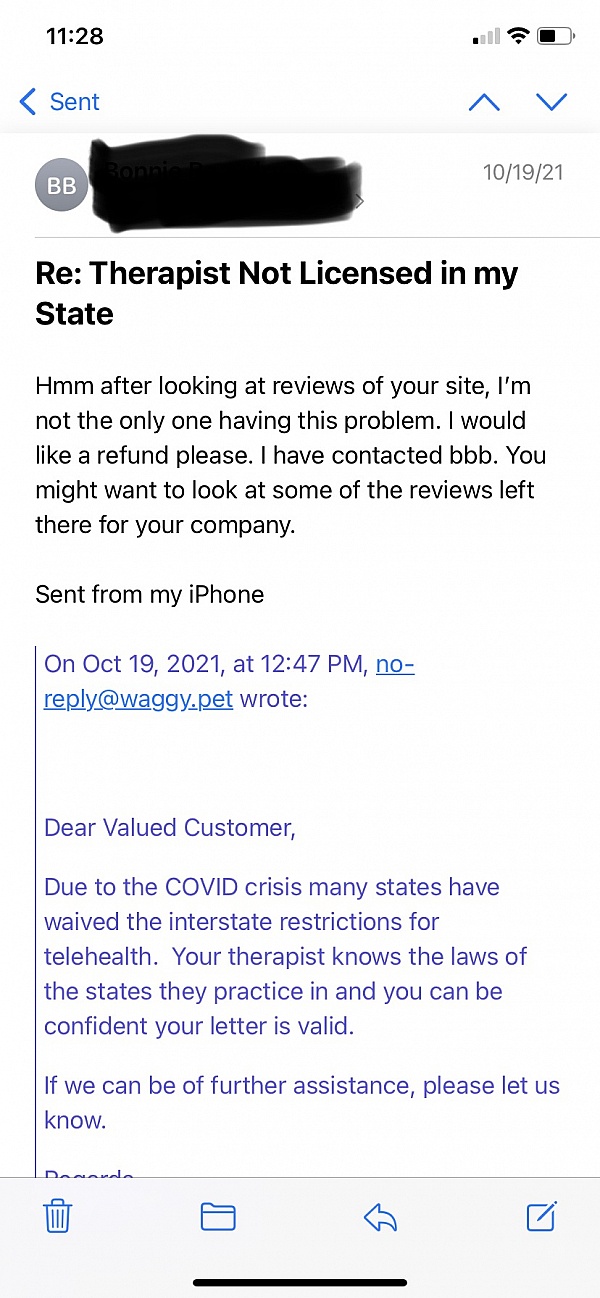Tap the BB sender avatar

62,186
